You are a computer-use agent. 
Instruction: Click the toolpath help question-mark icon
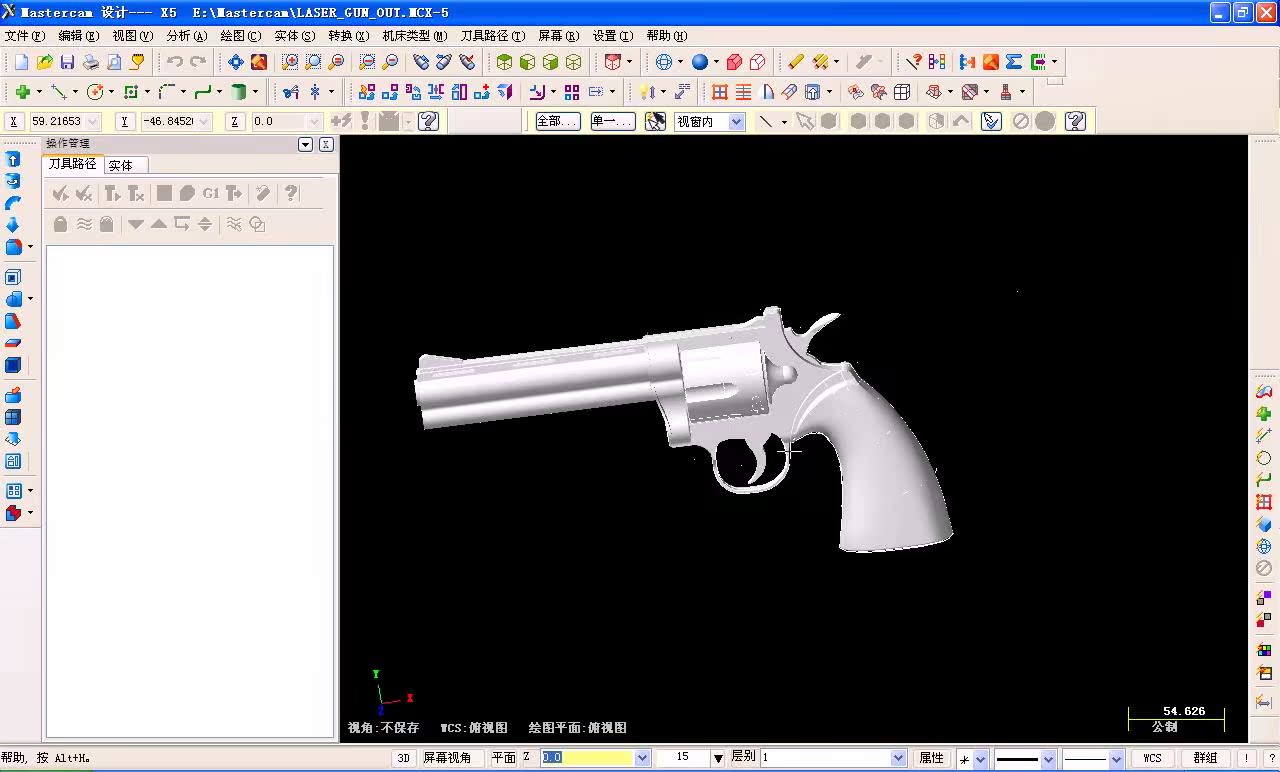[x=291, y=193]
